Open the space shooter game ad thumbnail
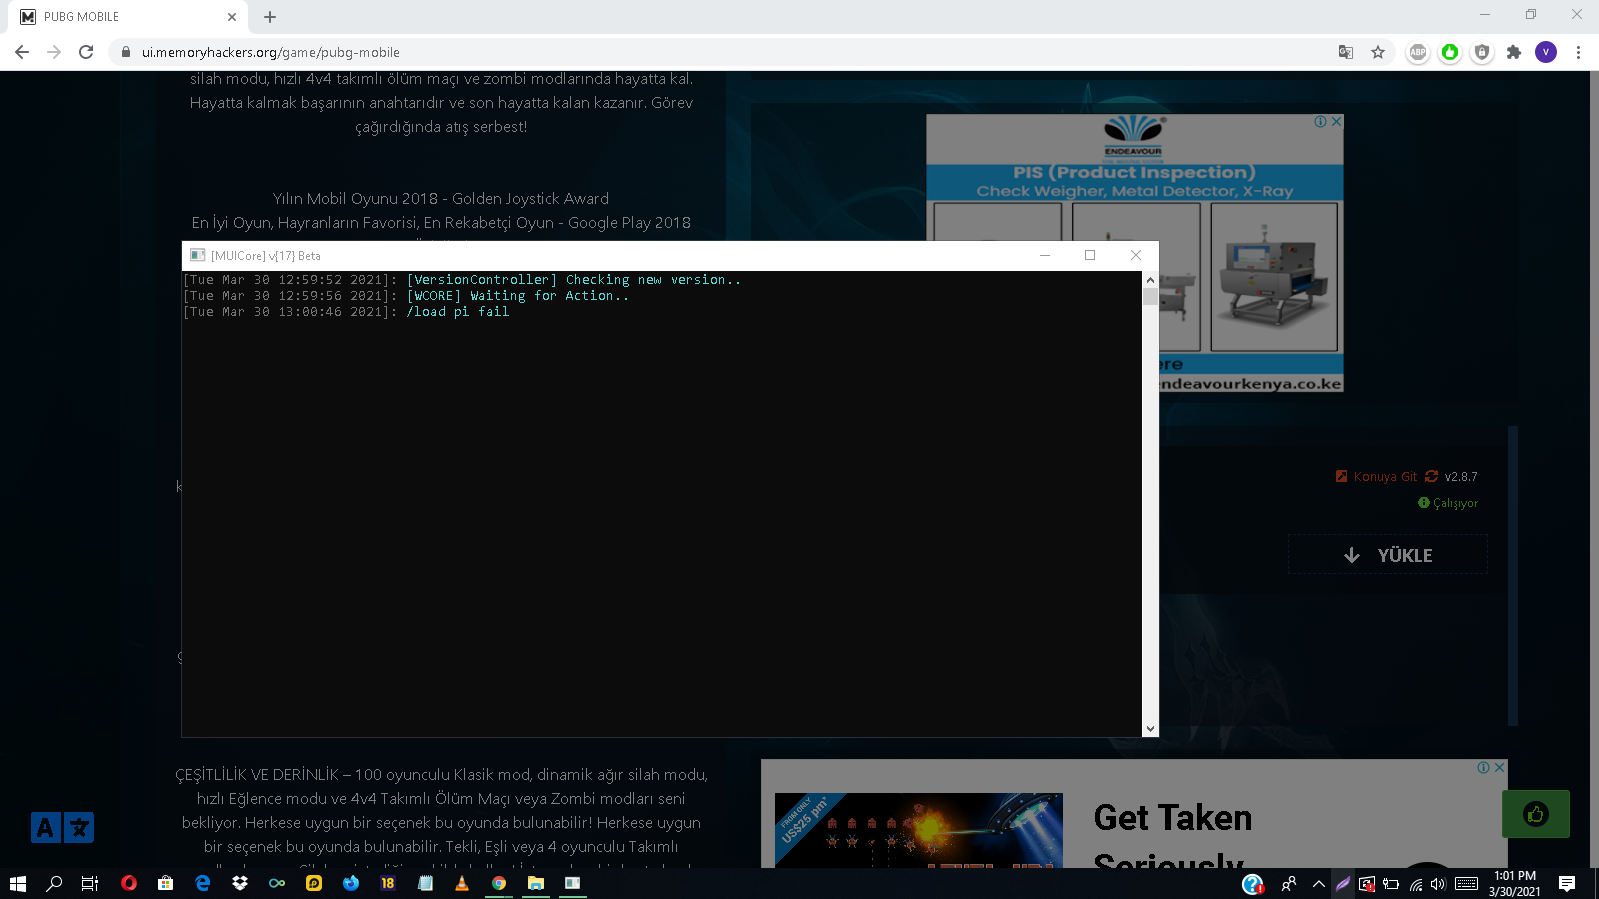This screenshot has height=899, width=1599. [918, 830]
